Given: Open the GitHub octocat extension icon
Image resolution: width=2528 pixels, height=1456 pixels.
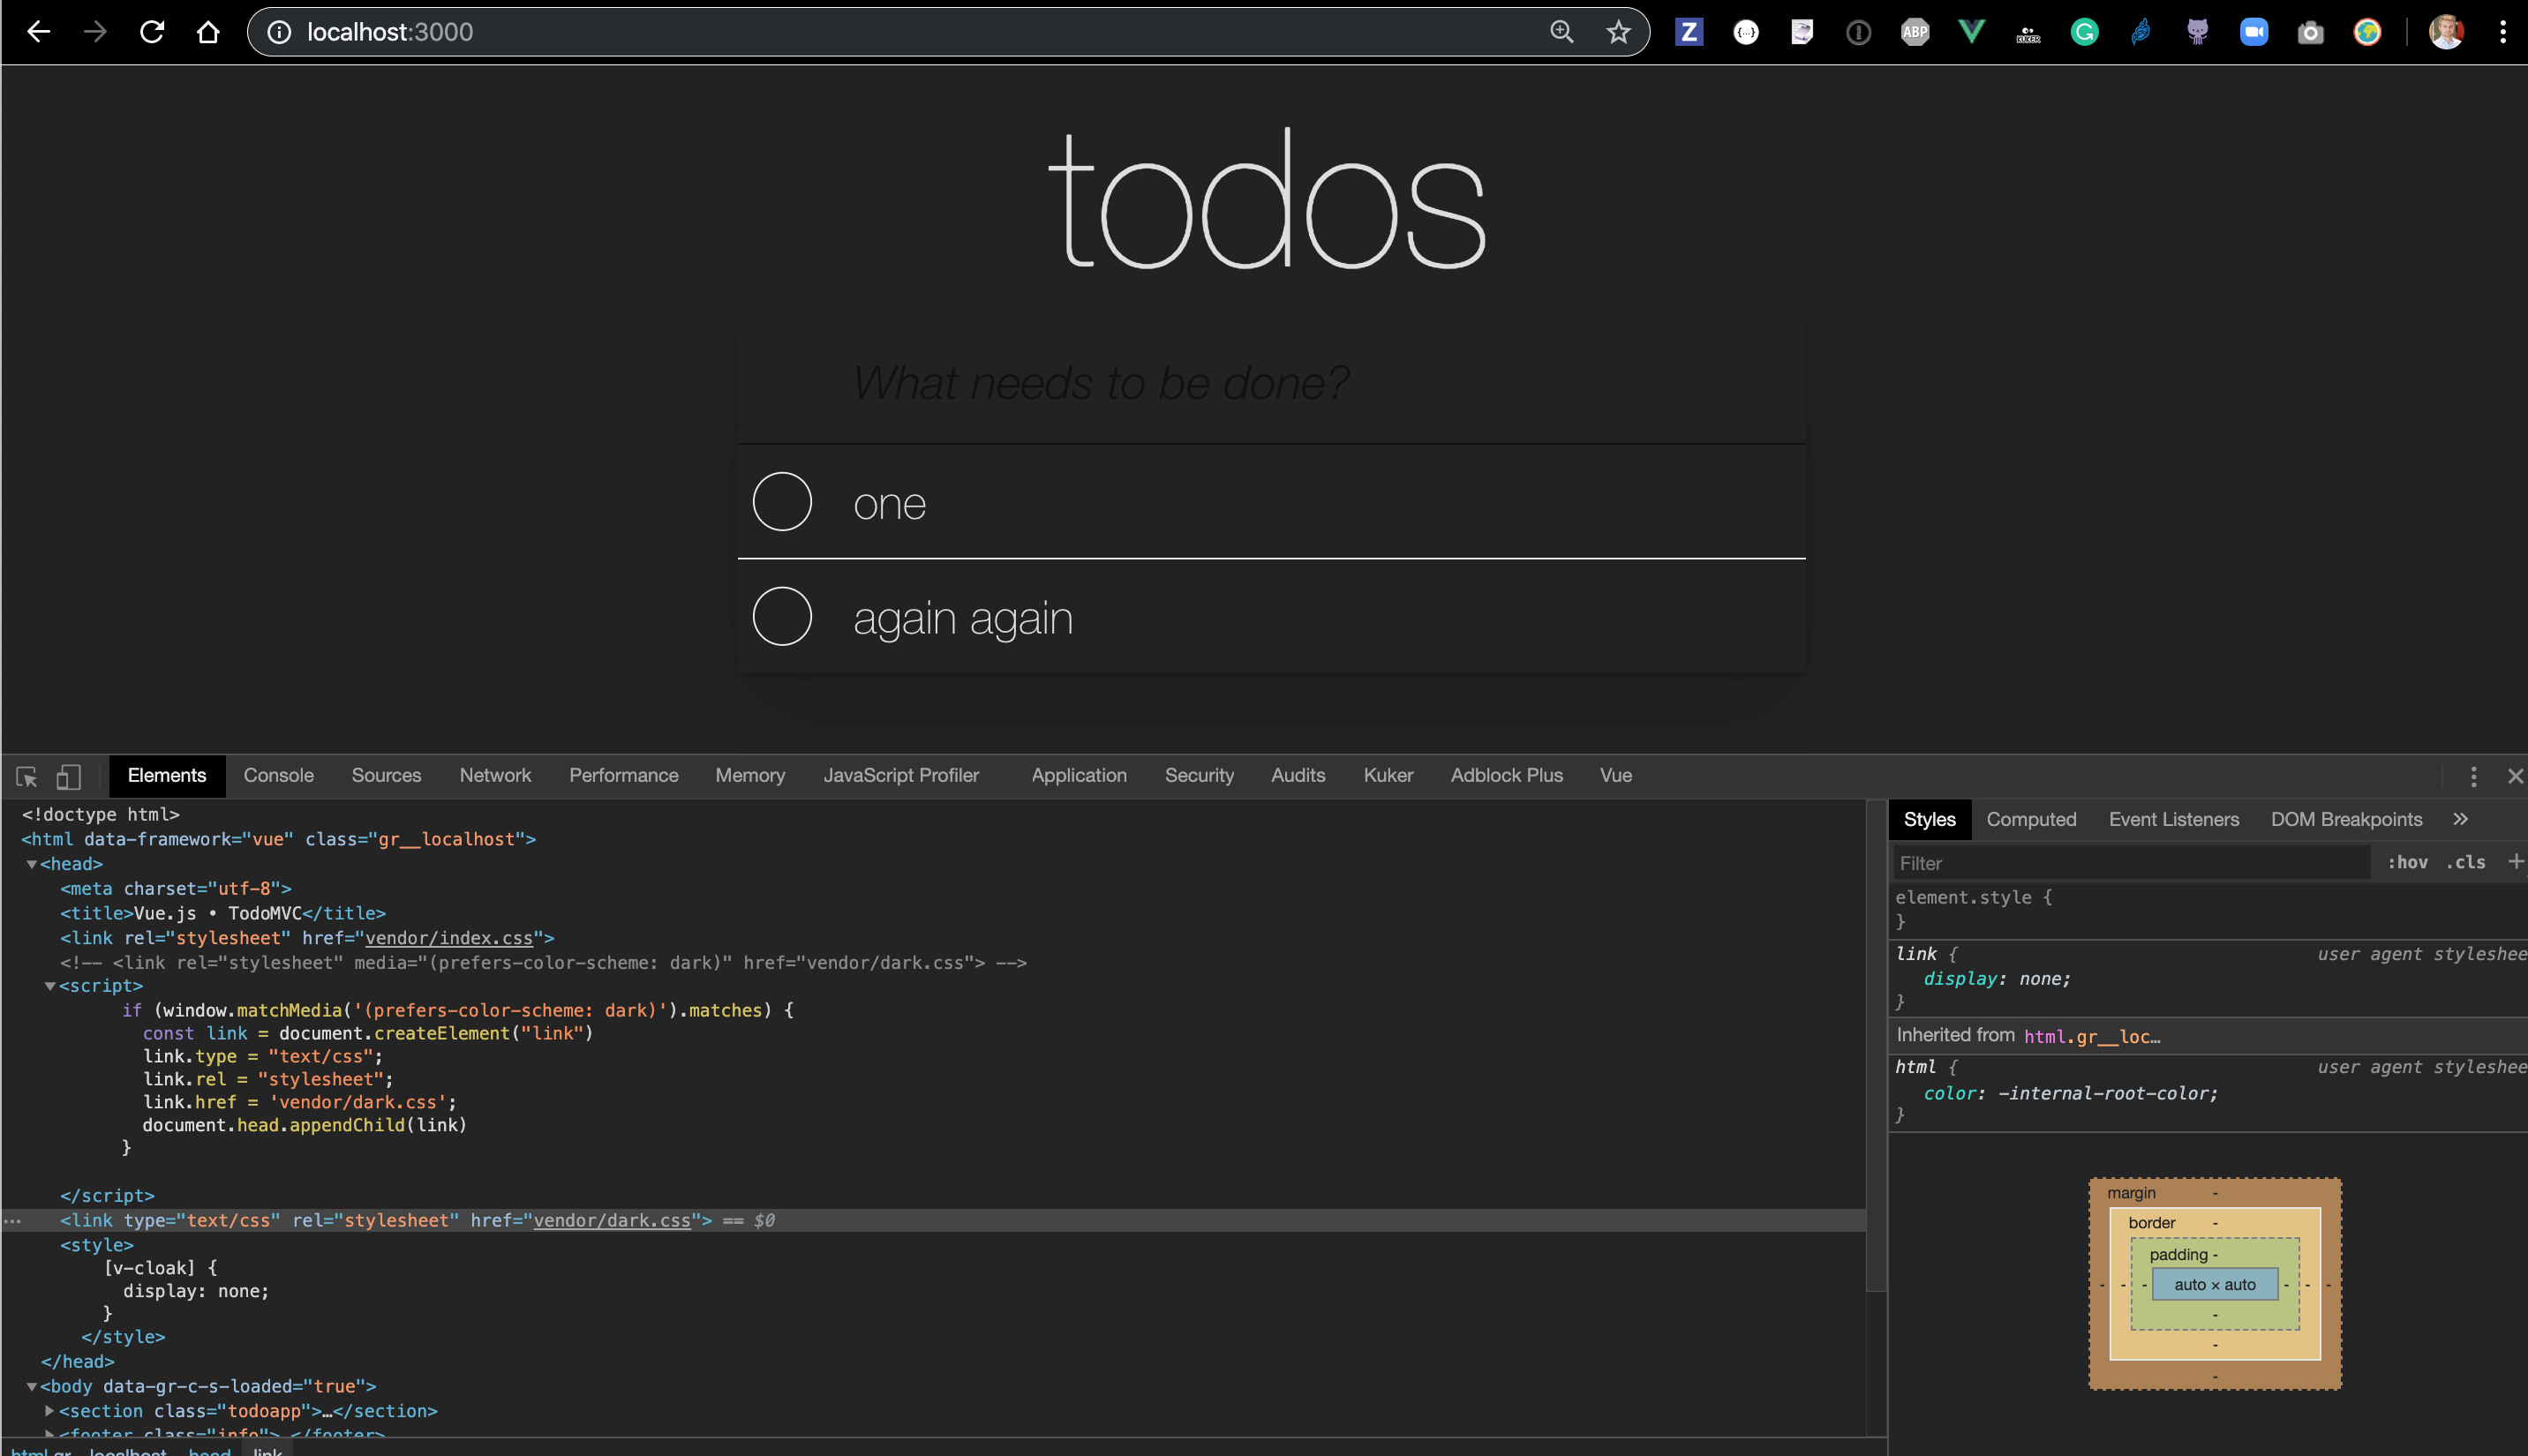Looking at the screenshot, I should click(2196, 31).
